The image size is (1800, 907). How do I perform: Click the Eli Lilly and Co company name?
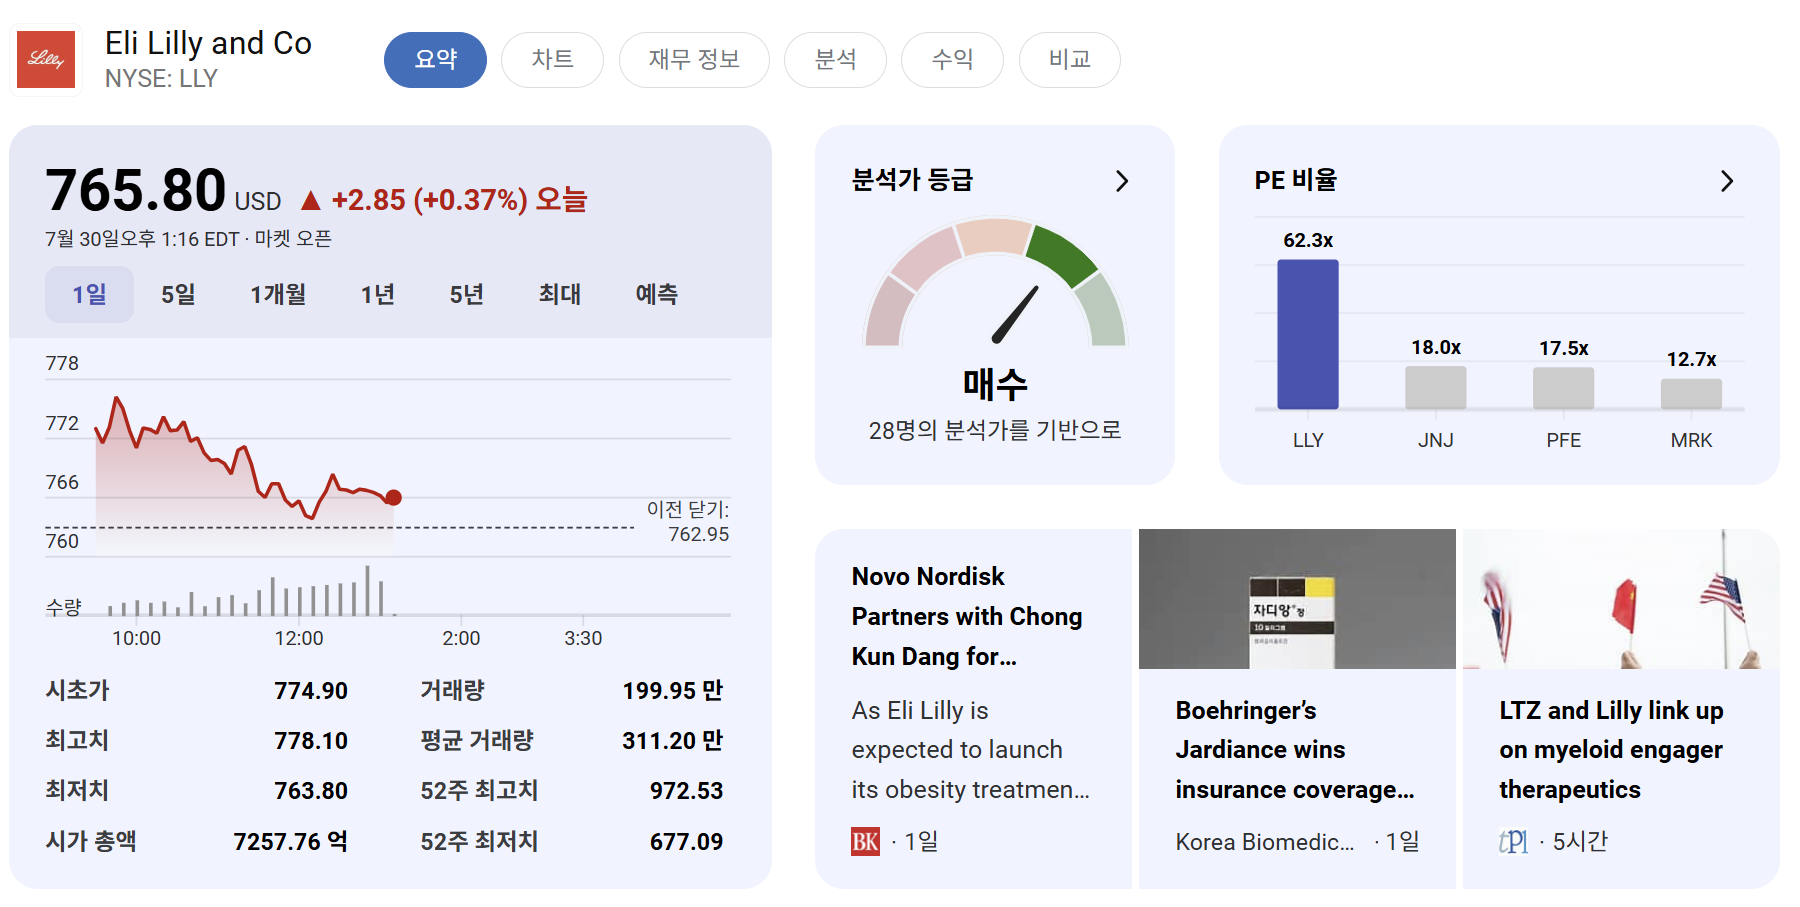208,43
